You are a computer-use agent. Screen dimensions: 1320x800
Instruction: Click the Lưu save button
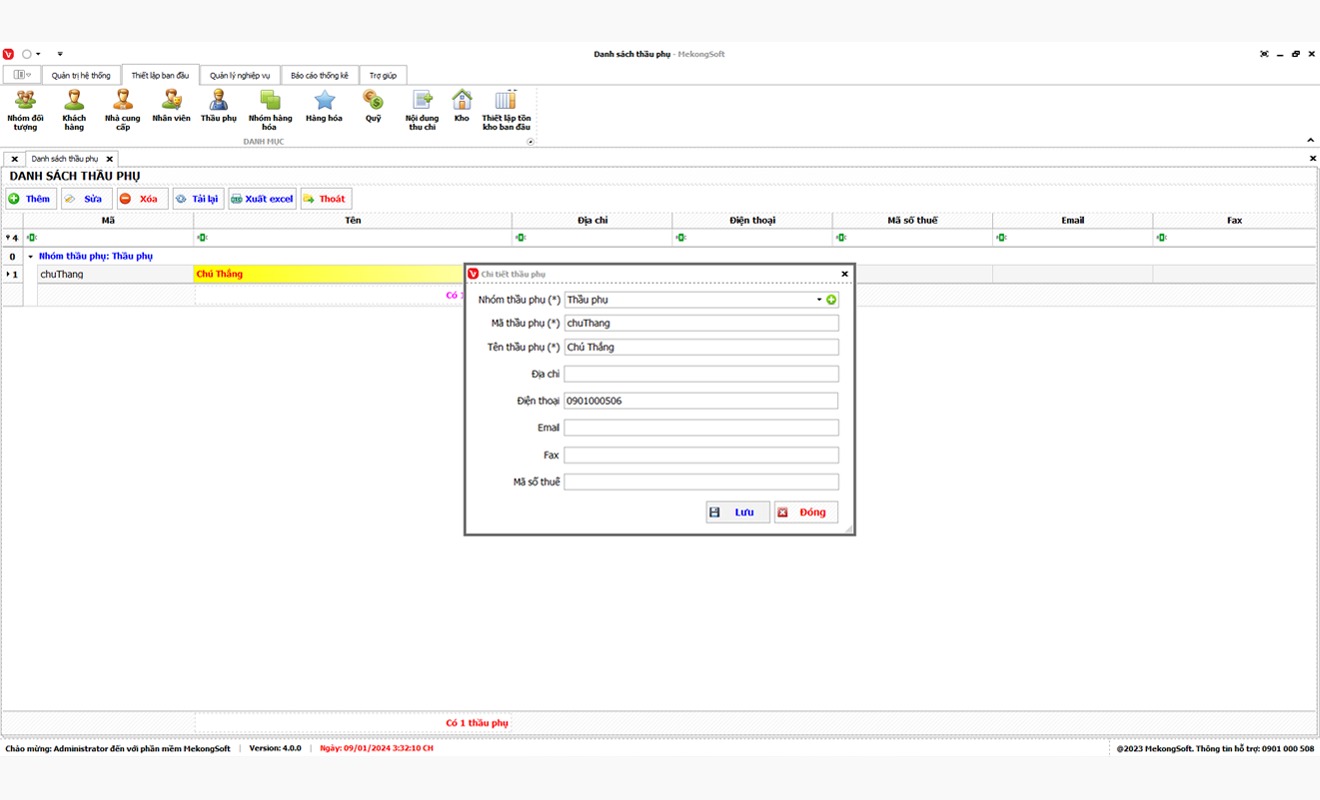coord(737,512)
